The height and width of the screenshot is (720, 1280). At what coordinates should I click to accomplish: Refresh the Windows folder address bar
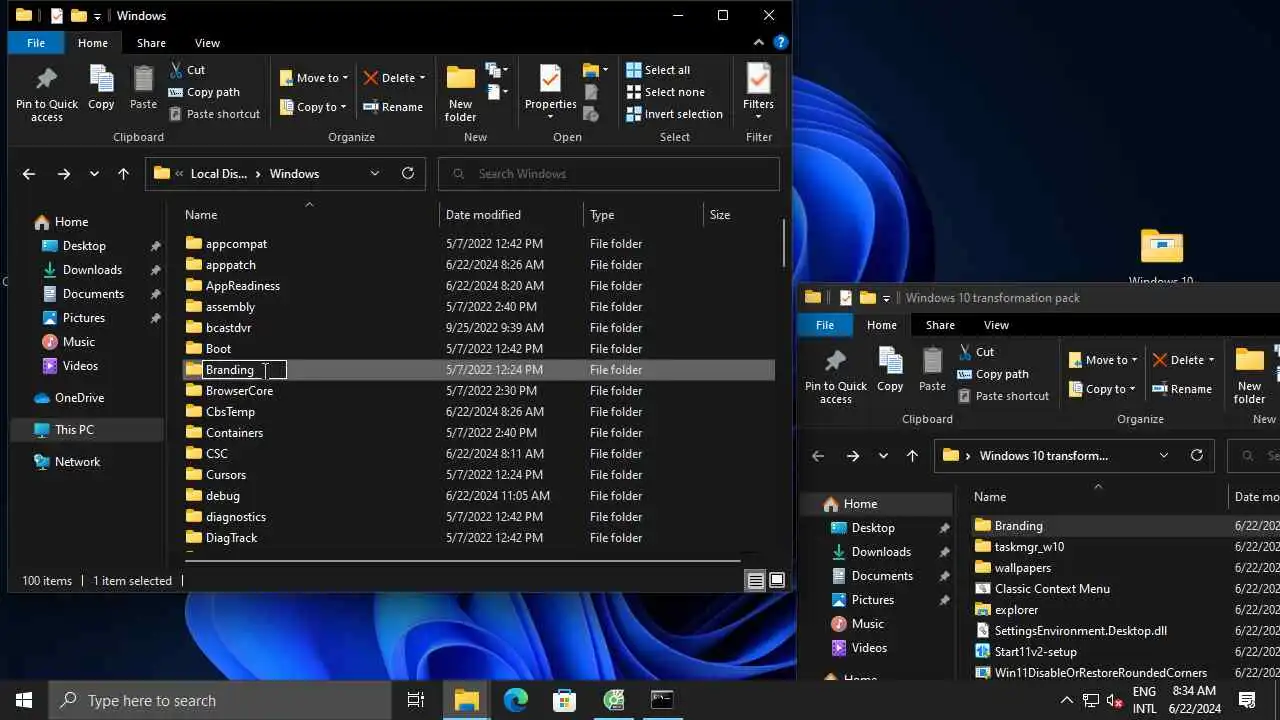[x=408, y=173]
